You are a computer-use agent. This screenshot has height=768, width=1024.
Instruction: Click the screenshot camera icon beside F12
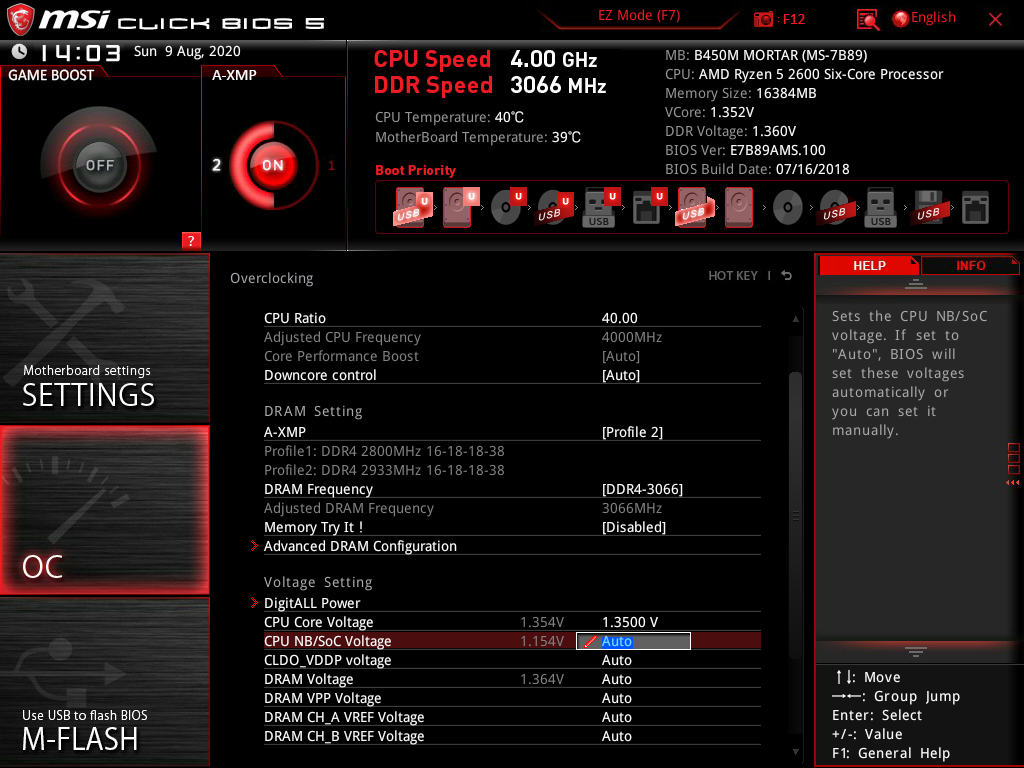pos(763,19)
